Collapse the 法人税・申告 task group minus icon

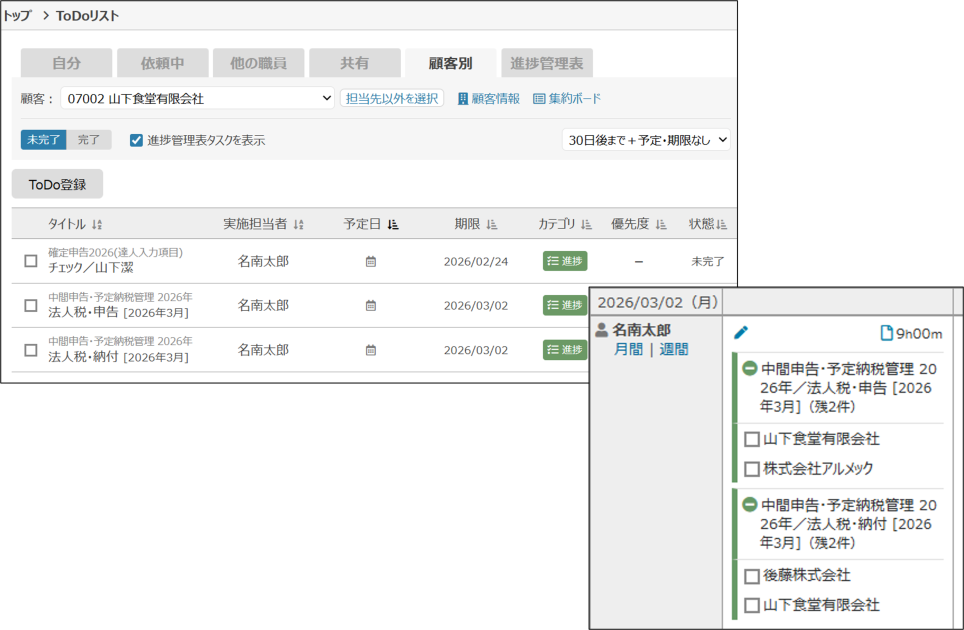(750, 368)
